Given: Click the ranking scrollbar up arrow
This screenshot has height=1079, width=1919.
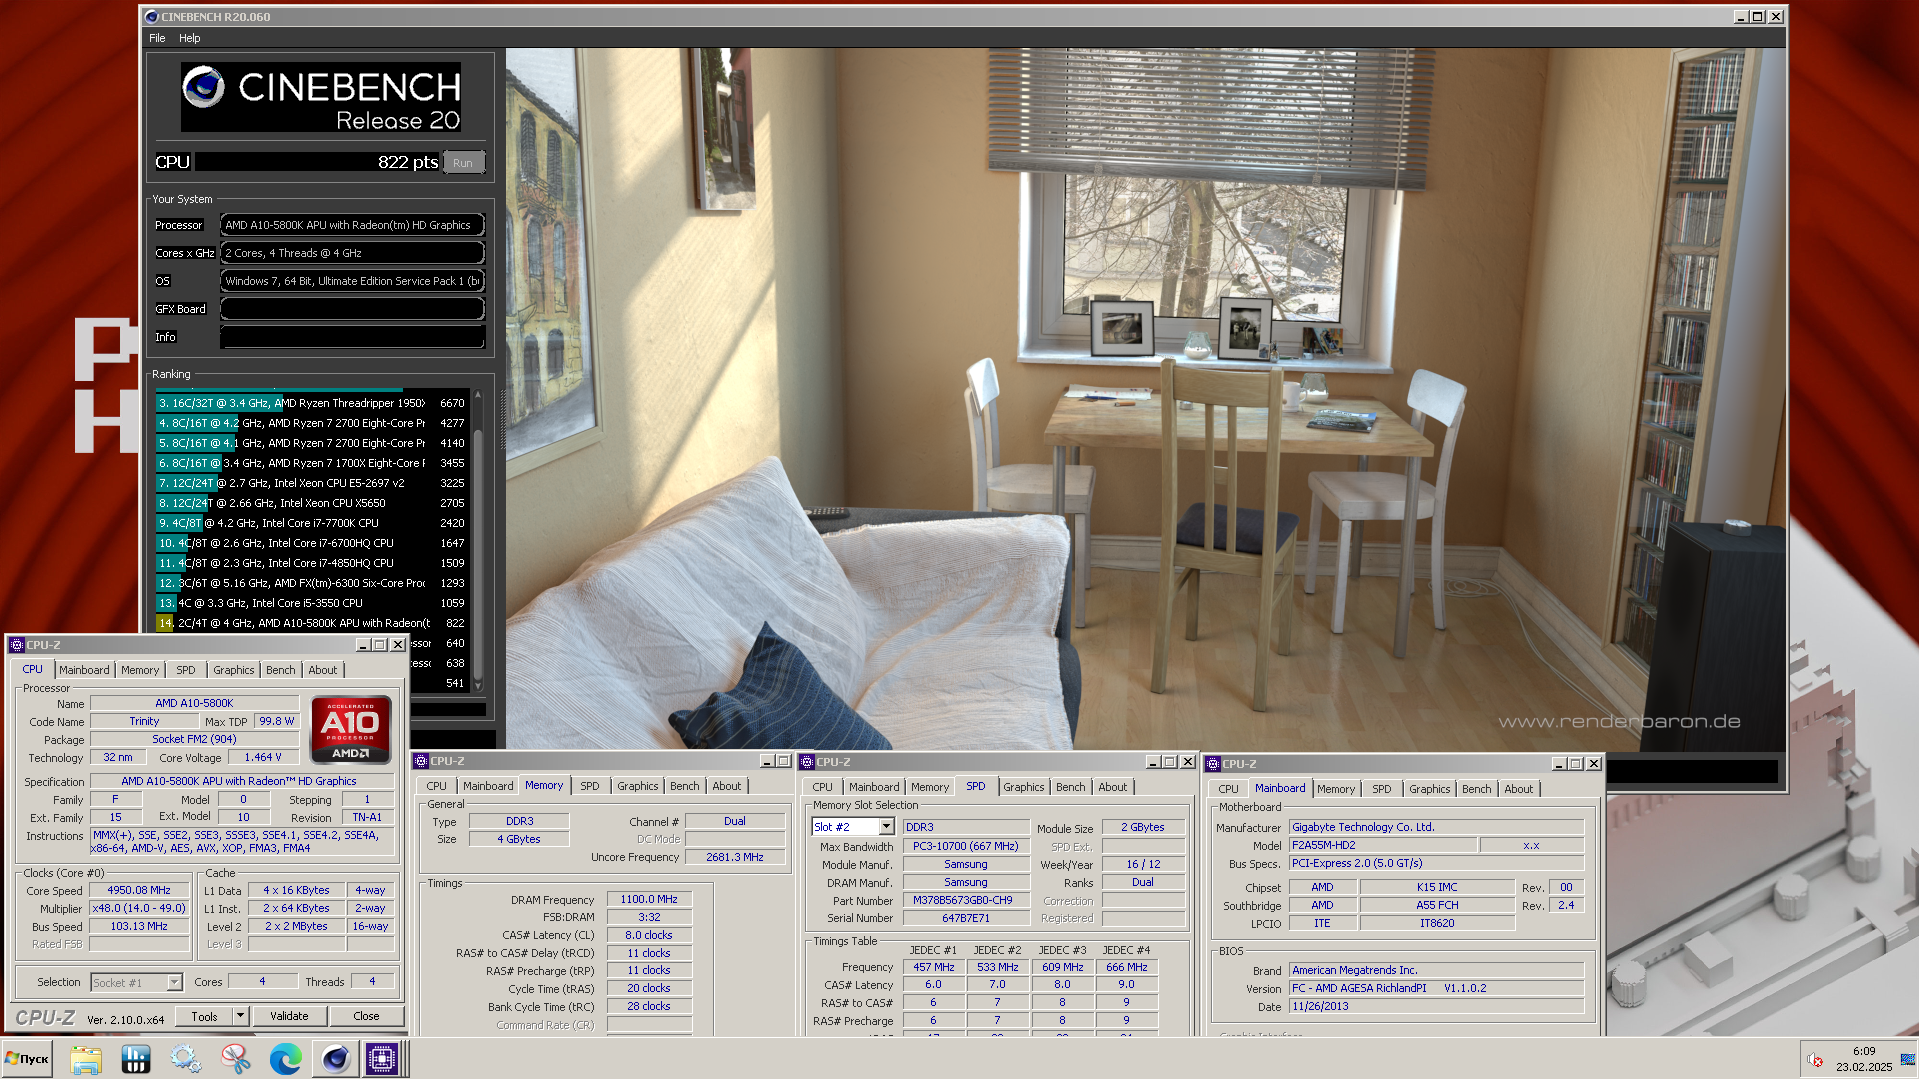Looking at the screenshot, I should (x=478, y=395).
